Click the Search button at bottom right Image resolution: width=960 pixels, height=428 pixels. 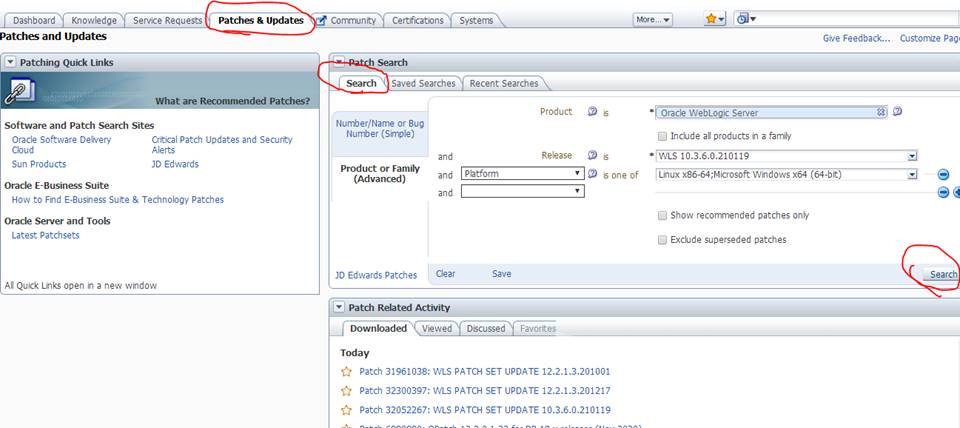[x=943, y=274]
